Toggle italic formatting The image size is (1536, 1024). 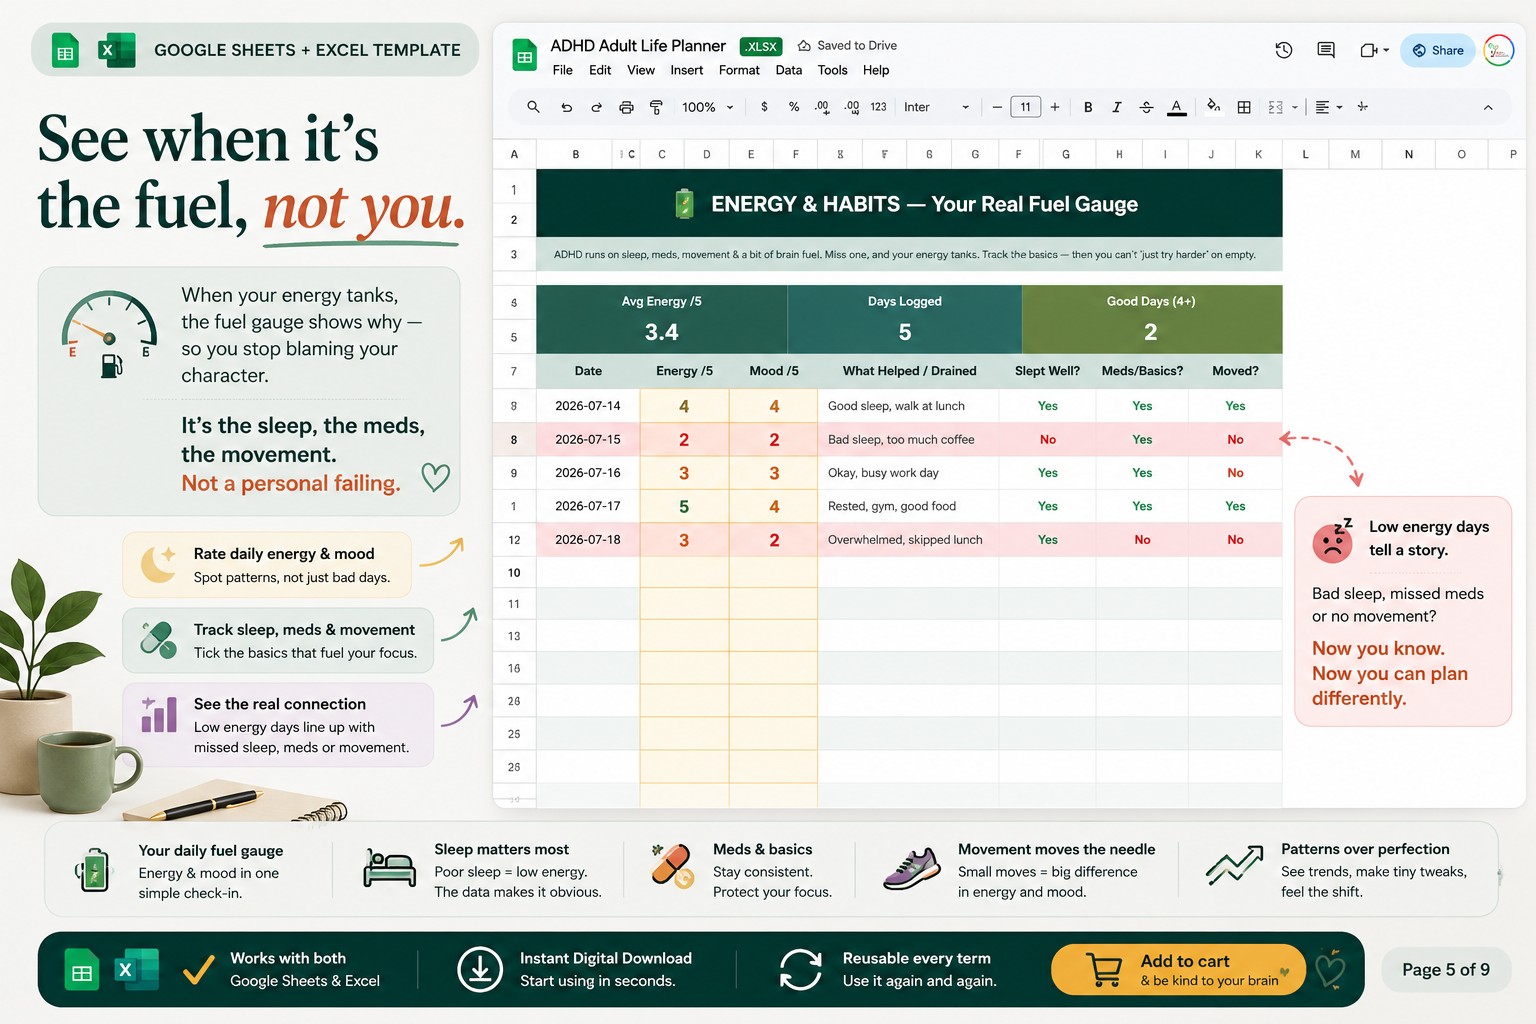pyautogui.click(x=1117, y=107)
